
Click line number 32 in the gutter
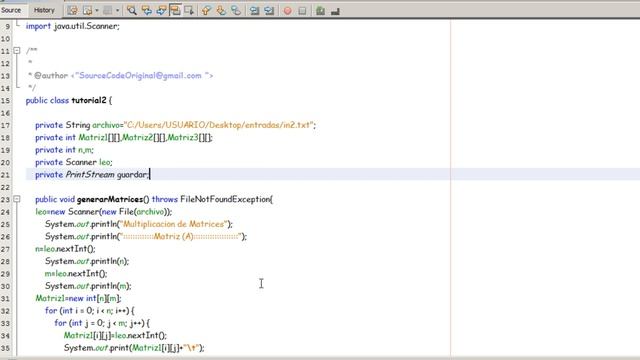click(5, 311)
